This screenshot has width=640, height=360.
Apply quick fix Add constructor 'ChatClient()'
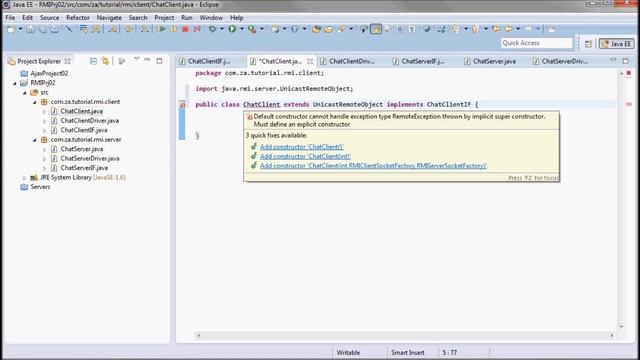click(302, 147)
